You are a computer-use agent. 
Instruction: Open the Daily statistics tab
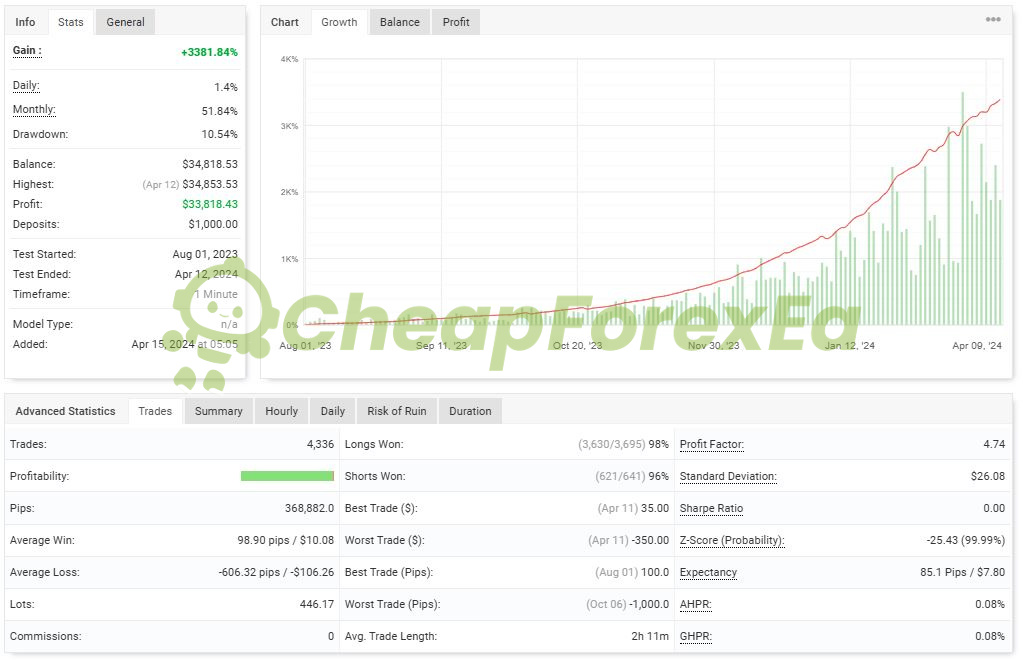[333, 412]
